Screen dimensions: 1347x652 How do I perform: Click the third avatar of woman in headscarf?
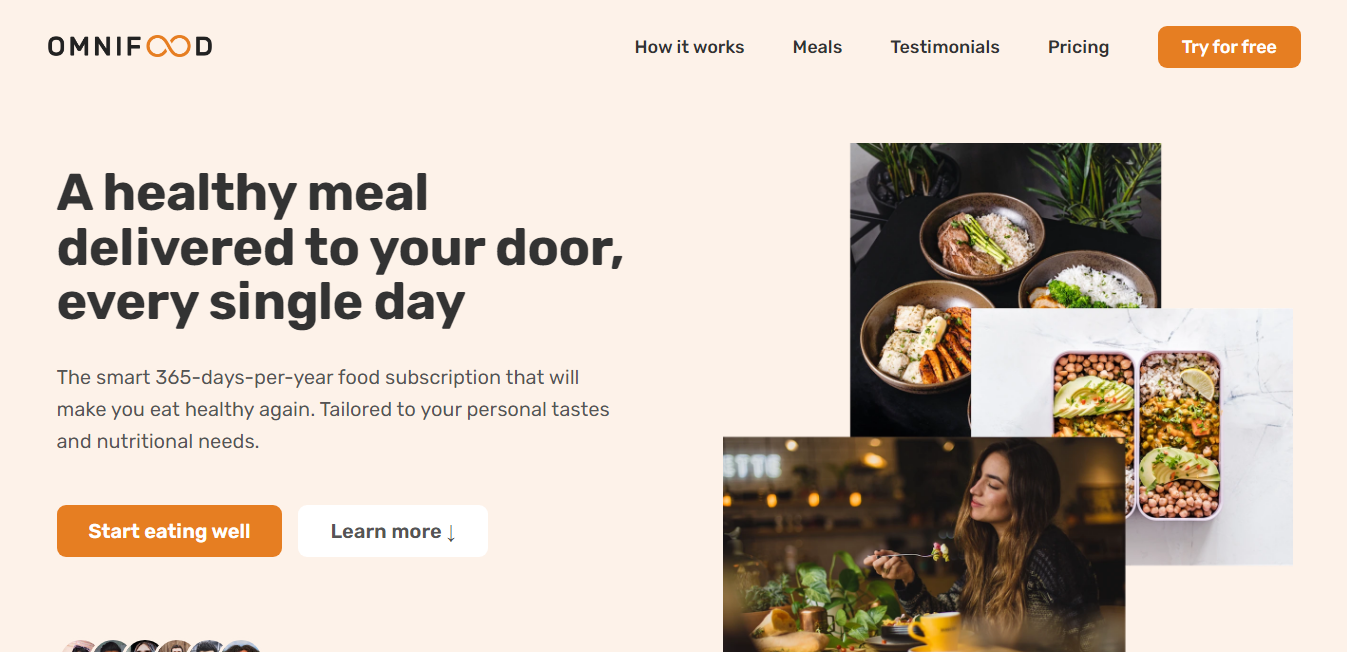click(x=144, y=647)
